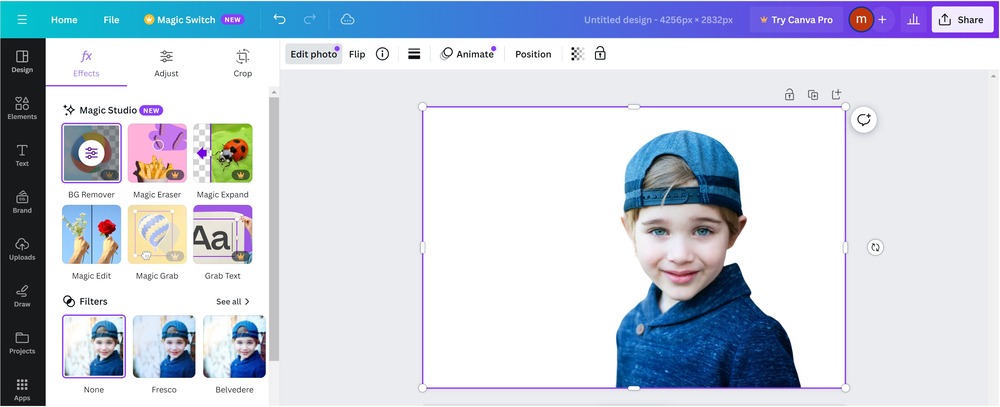Click the rotate handle beside image
Image resolution: width=1000 pixels, height=407 pixels.
(875, 247)
